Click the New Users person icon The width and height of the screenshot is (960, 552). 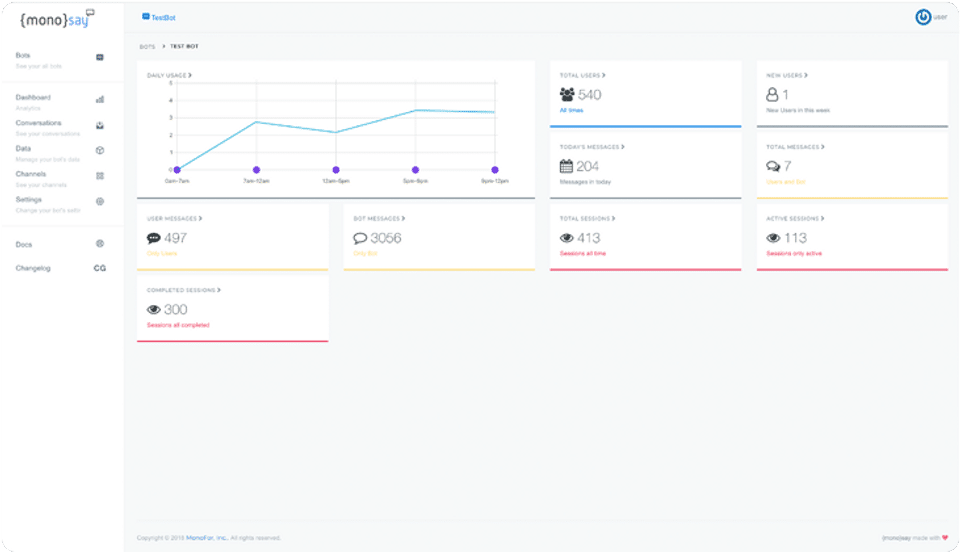pyautogui.click(x=772, y=95)
